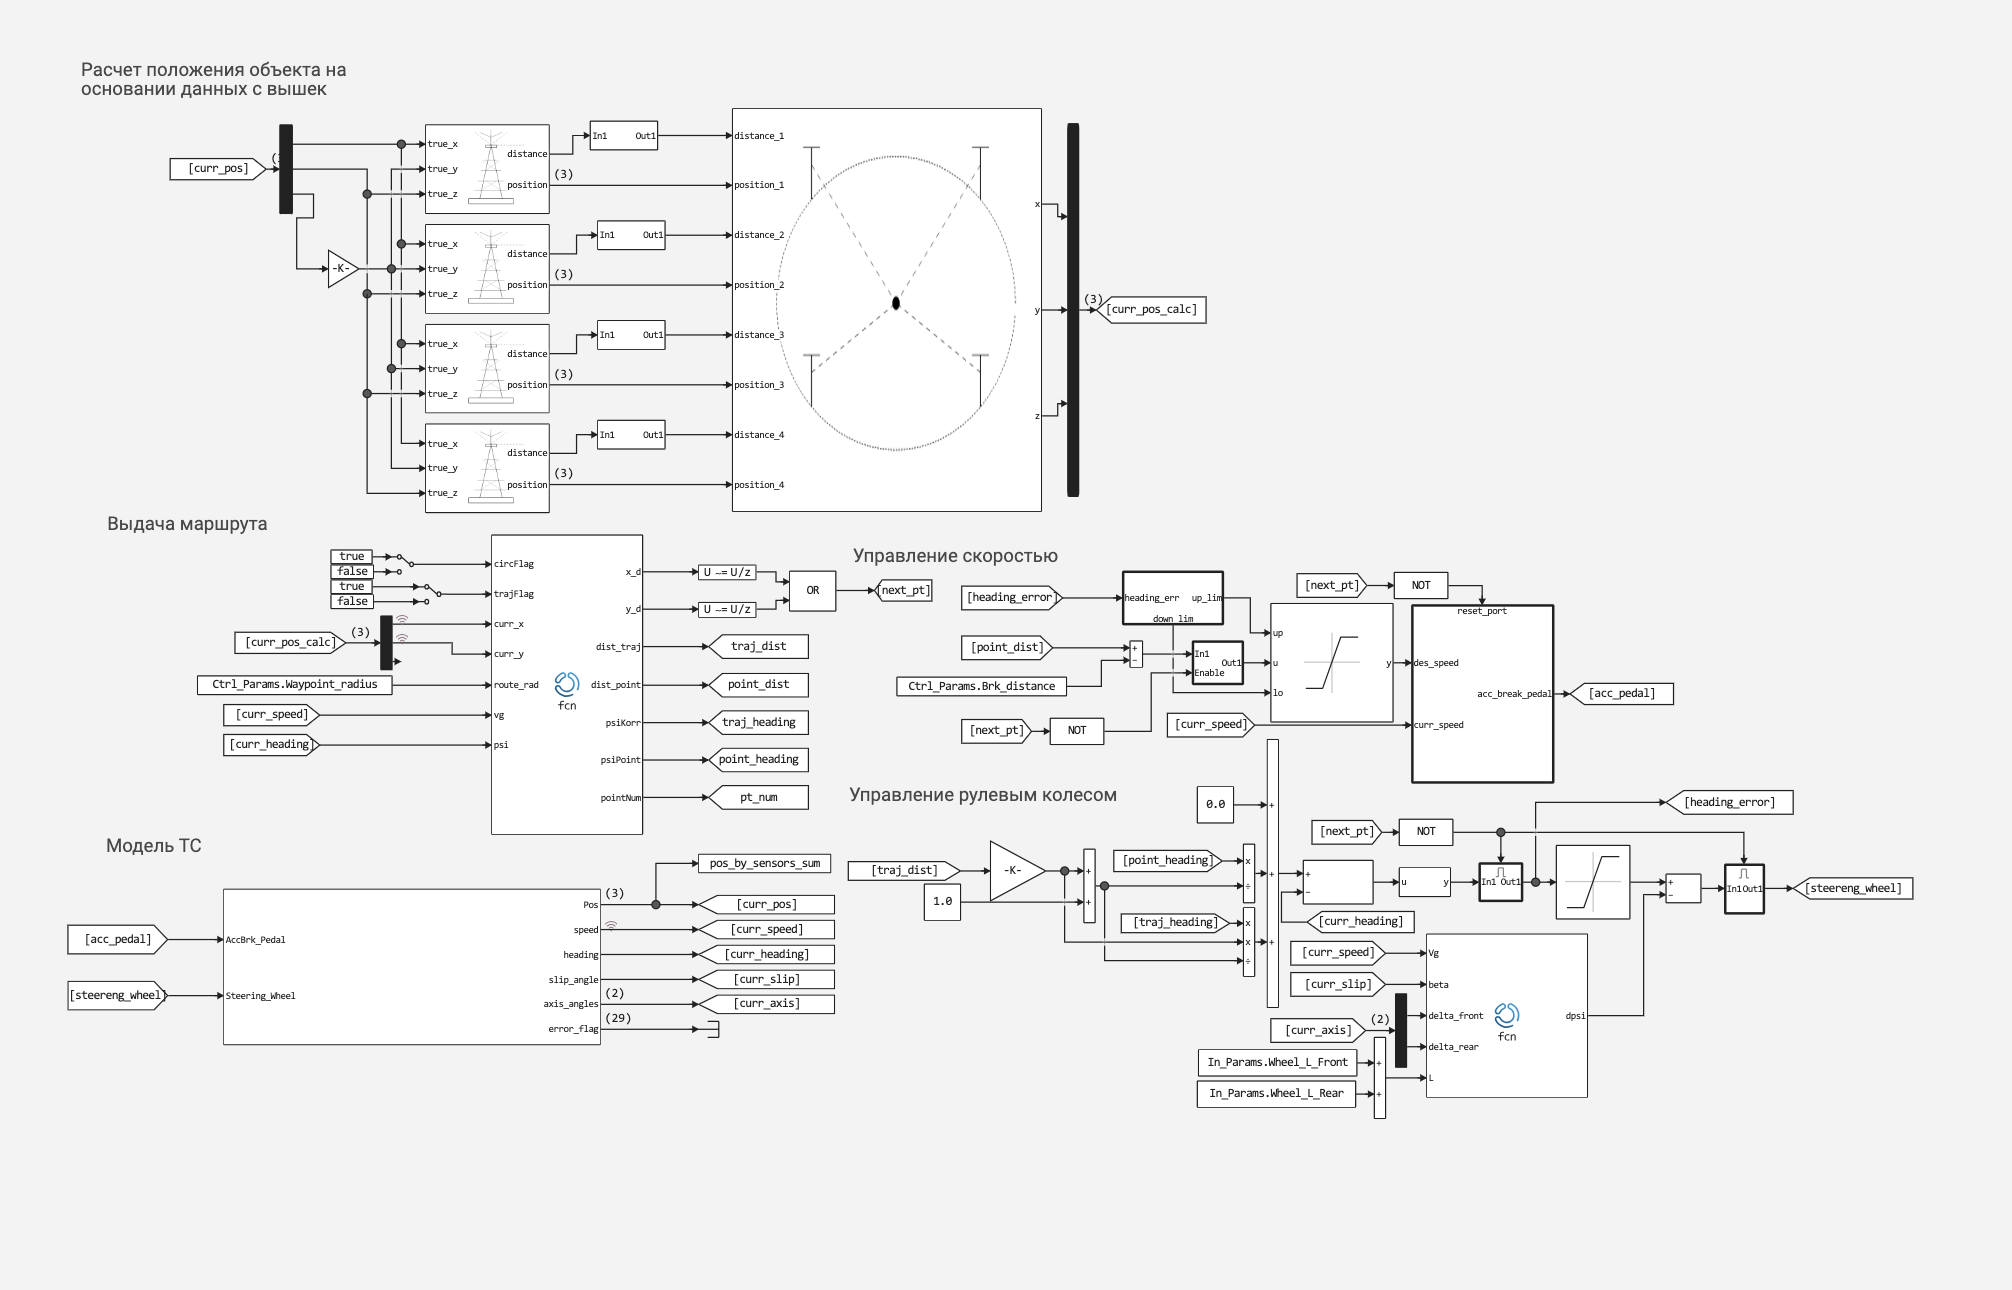Click the 'Управление скоростью' annotation
Viewport: 2012px width, 1290px height.
coord(955,556)
